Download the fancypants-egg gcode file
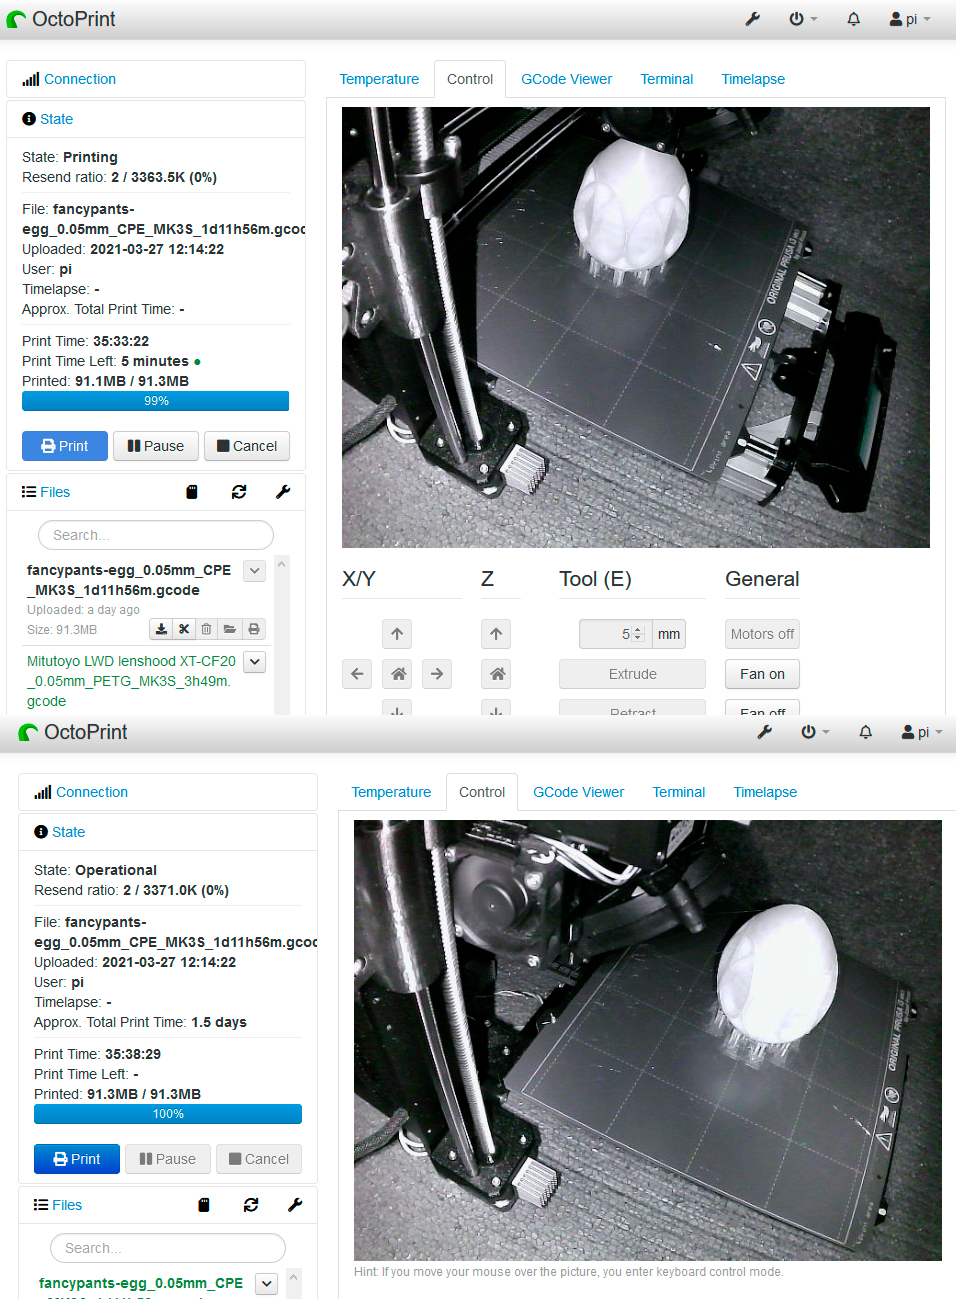The height and width of the screenshot is (1299, 956). click(161, 629)
